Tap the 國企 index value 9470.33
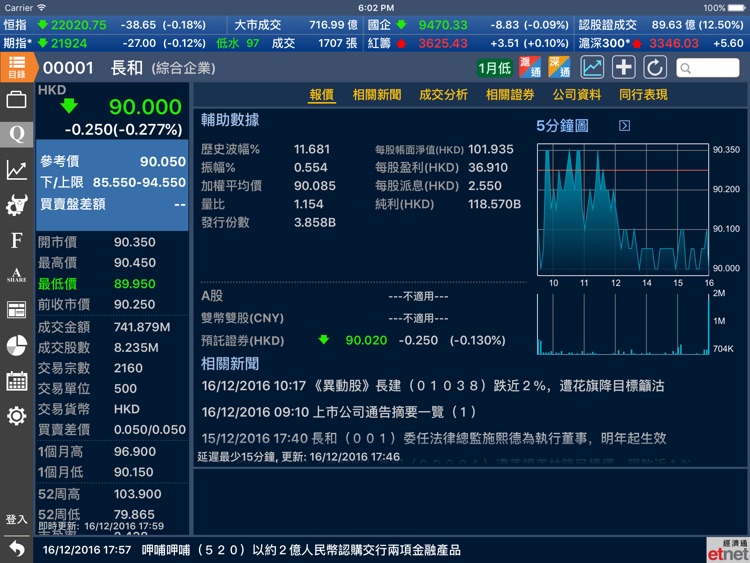This screenshot has width=750, height=563. 443,25
